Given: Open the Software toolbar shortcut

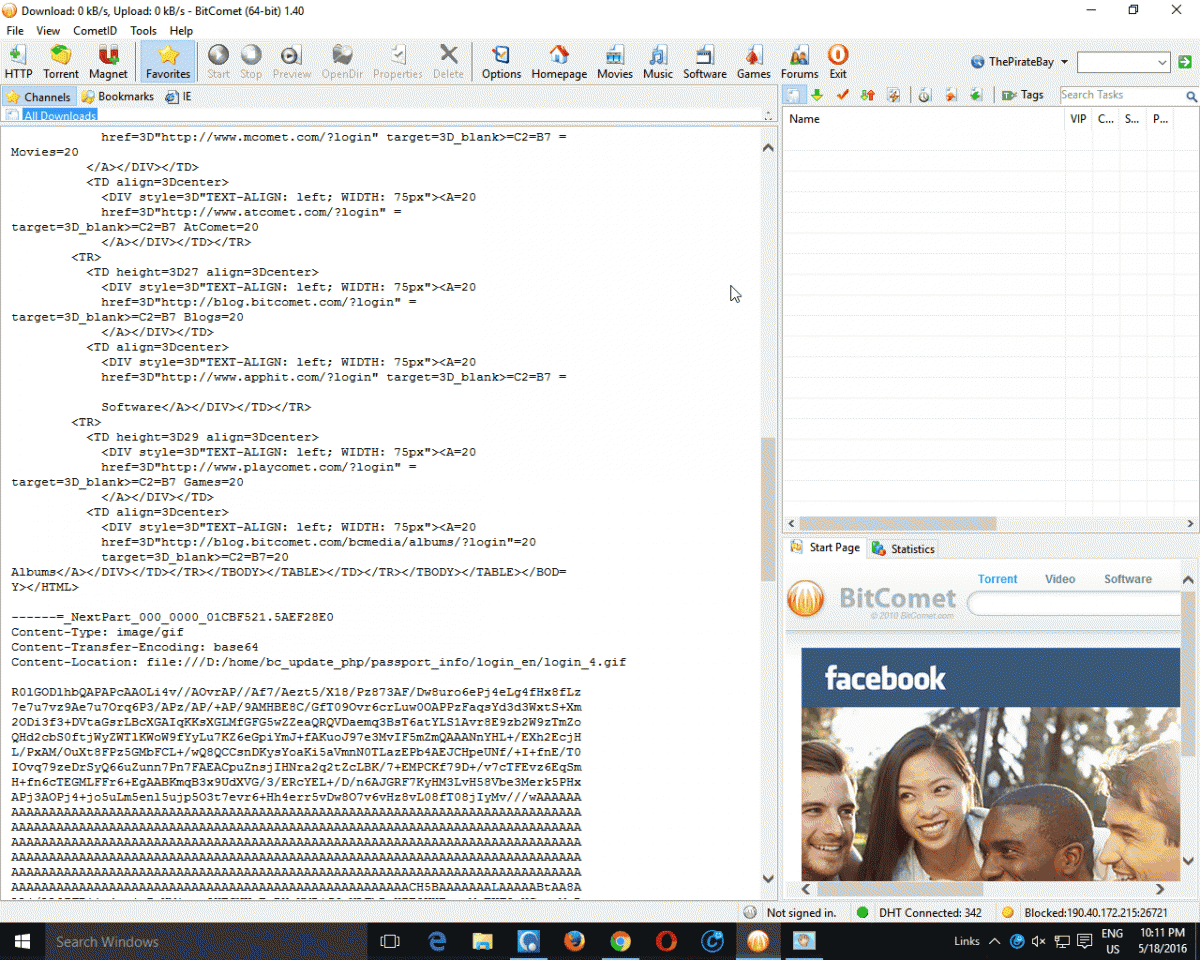Looking at the screenshot, I should (x=705, y=62).
